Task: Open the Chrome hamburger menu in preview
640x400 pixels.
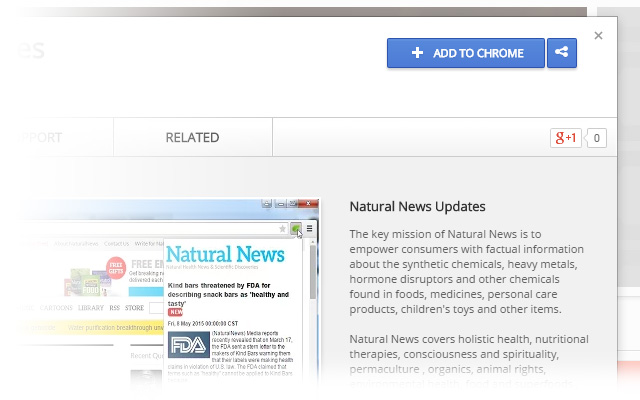Action: pyautogui.click(x=310, y=229)
